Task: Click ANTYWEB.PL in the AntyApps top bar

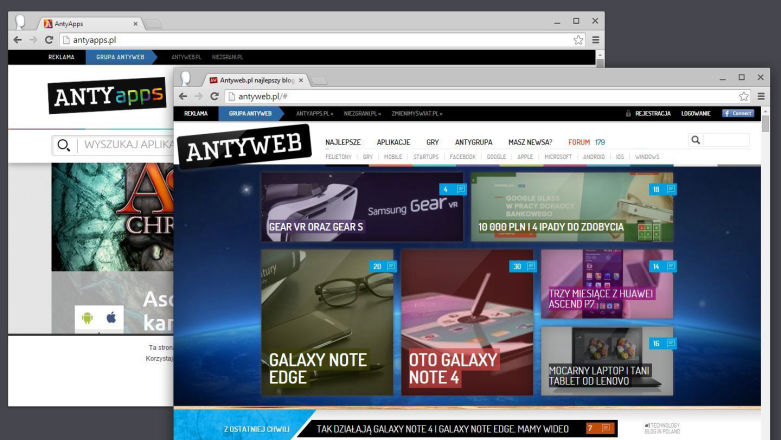Action: point(186,57)
